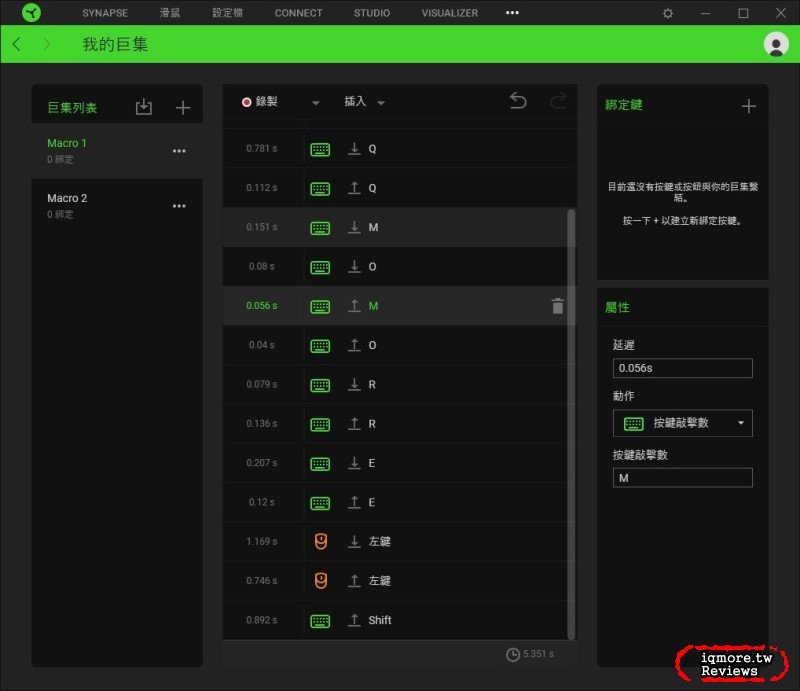Click the 延遲 delay input showing 0.056s
800x691 pixels.
tap(682, 368)
